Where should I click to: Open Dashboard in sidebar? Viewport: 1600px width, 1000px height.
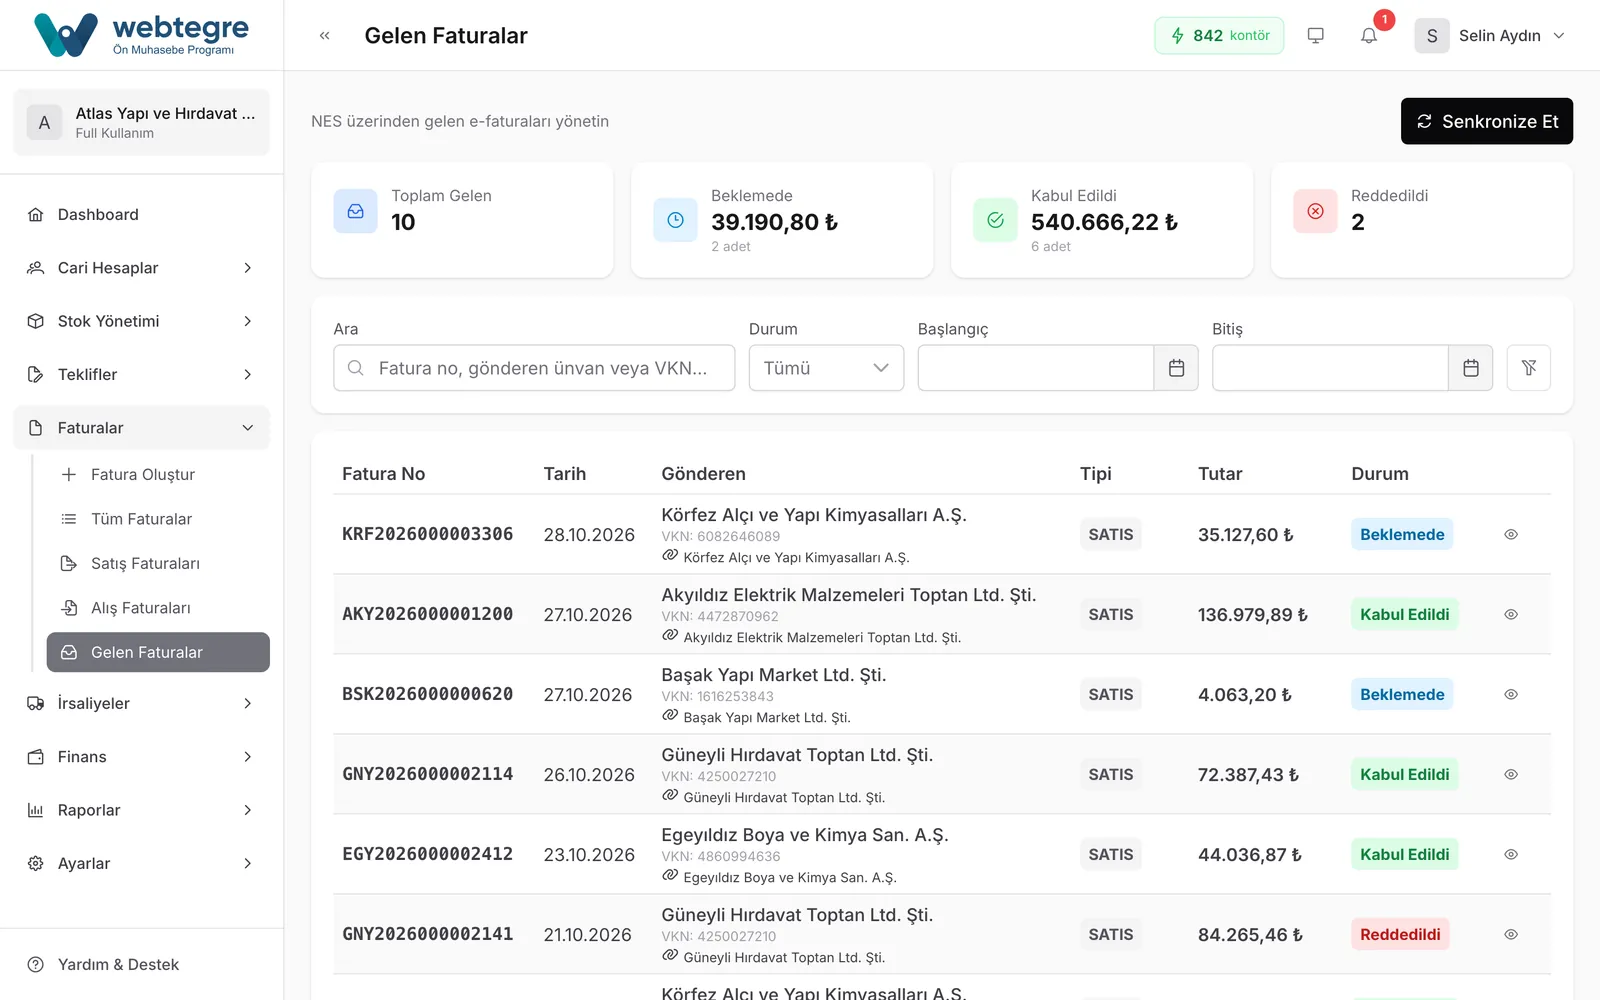[x=141, y=215]
